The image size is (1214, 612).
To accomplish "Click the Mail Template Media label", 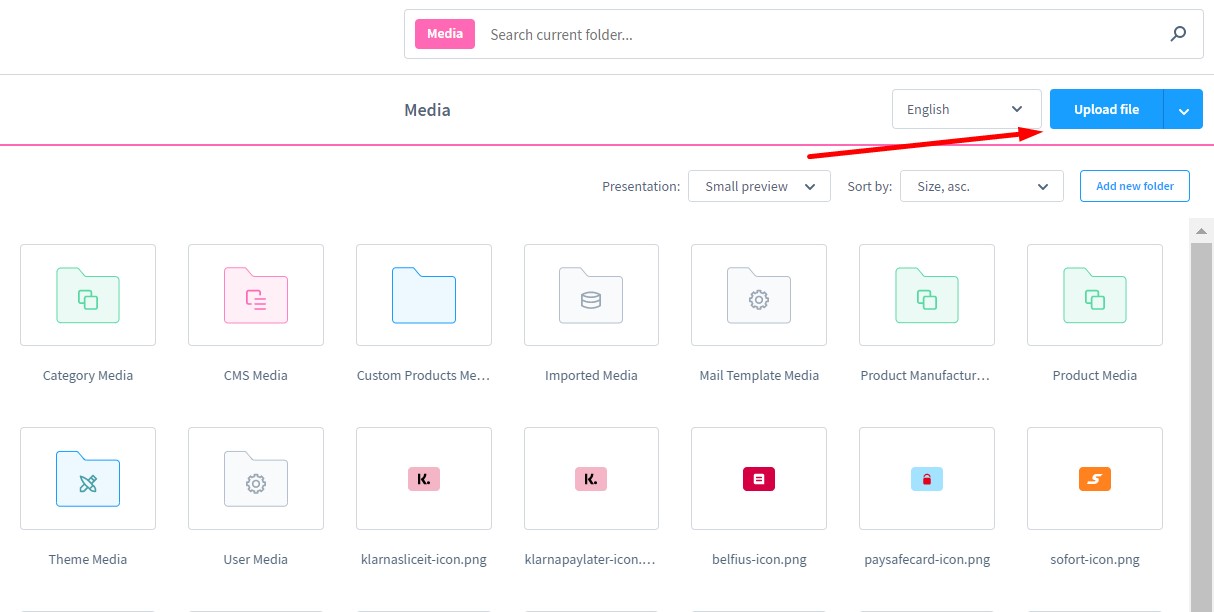I will click(759, 376).
